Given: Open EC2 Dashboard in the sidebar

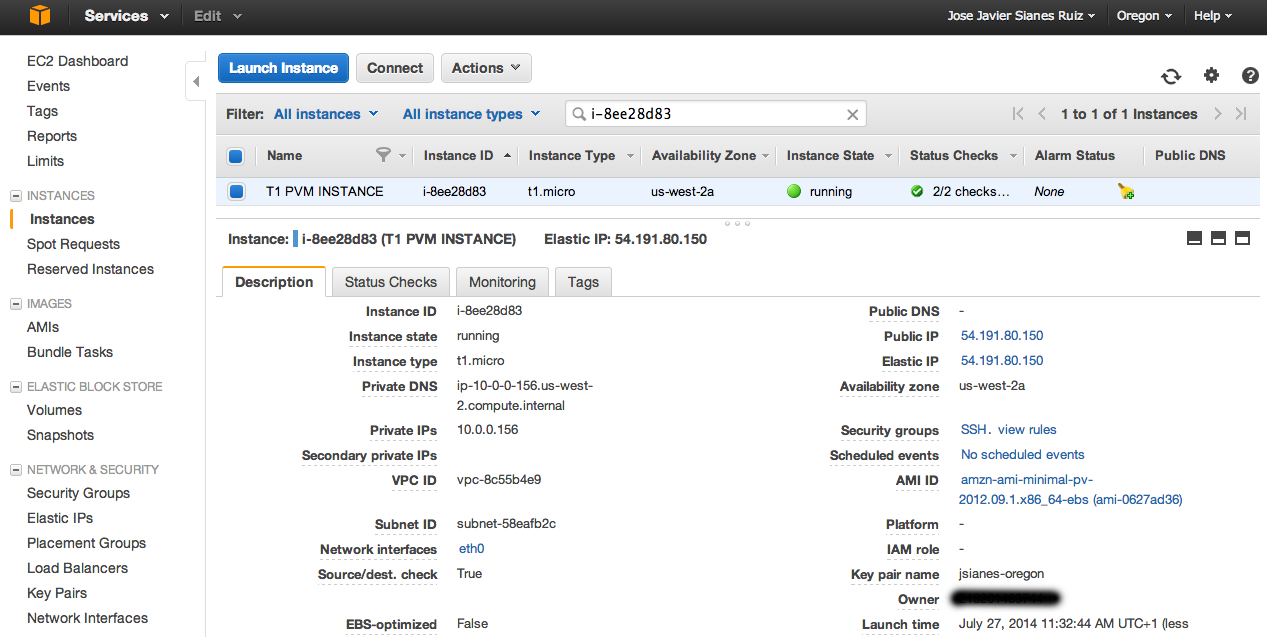Looking at the screenshot, I should point(77,61).
